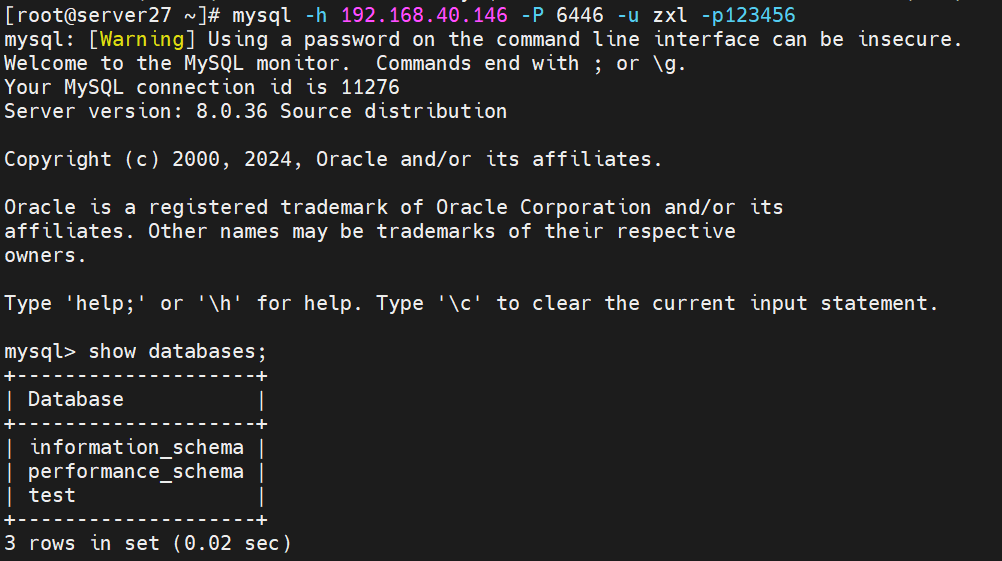Click the show databases; command

pyautogui.click(x=177, y=351)
